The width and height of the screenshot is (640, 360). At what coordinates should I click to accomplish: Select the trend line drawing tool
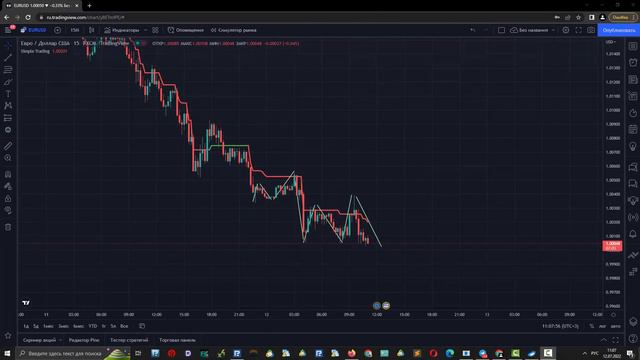[x=8, y=58]
